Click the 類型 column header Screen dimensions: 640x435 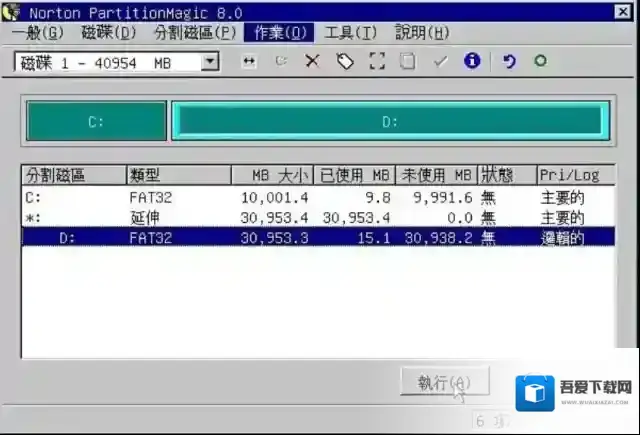point(179,175)
